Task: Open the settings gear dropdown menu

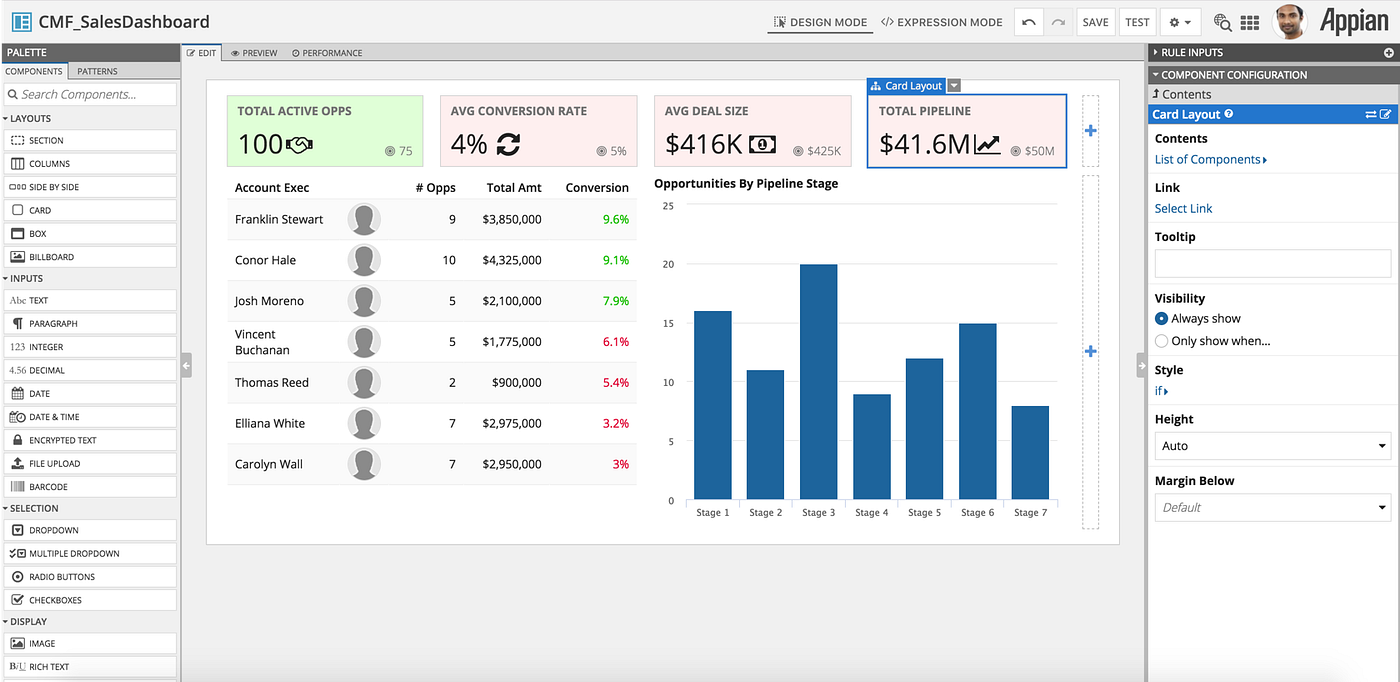Action: (1181, 22)
